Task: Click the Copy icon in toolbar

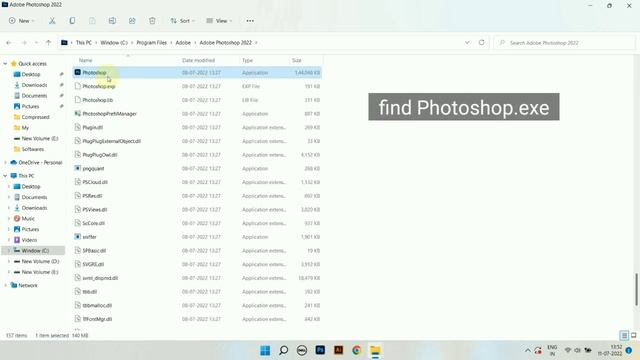Action: tap(72, 21)
